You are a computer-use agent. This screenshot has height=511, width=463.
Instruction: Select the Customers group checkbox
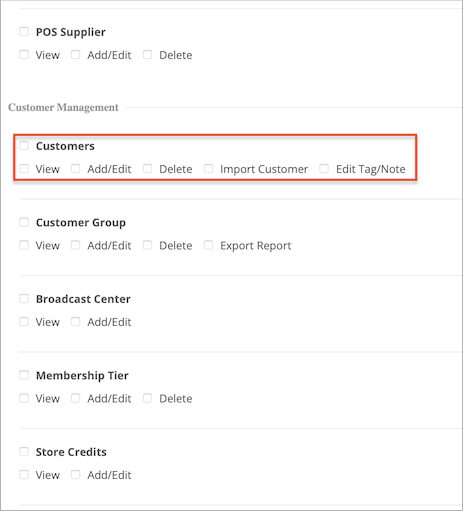24,146
